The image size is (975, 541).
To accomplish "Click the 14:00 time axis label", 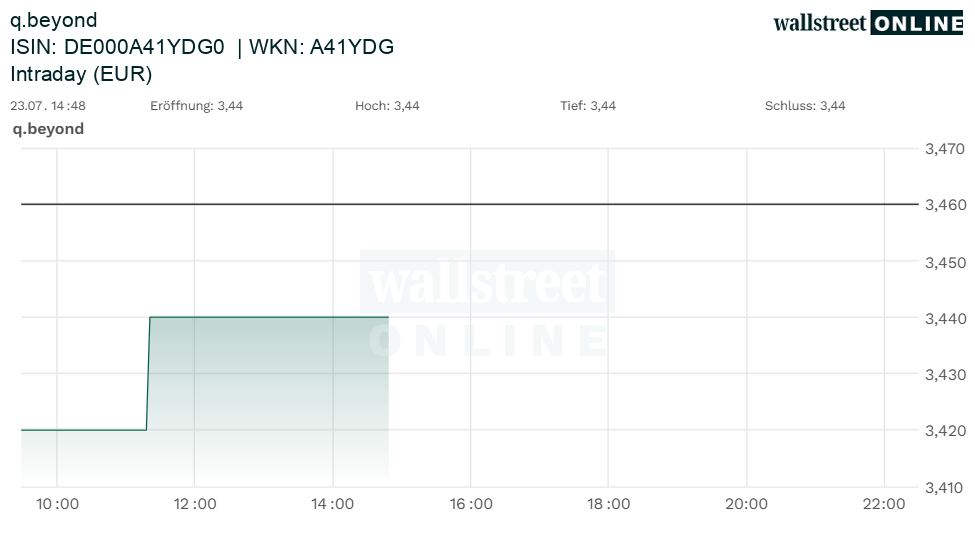I will 333,504.
